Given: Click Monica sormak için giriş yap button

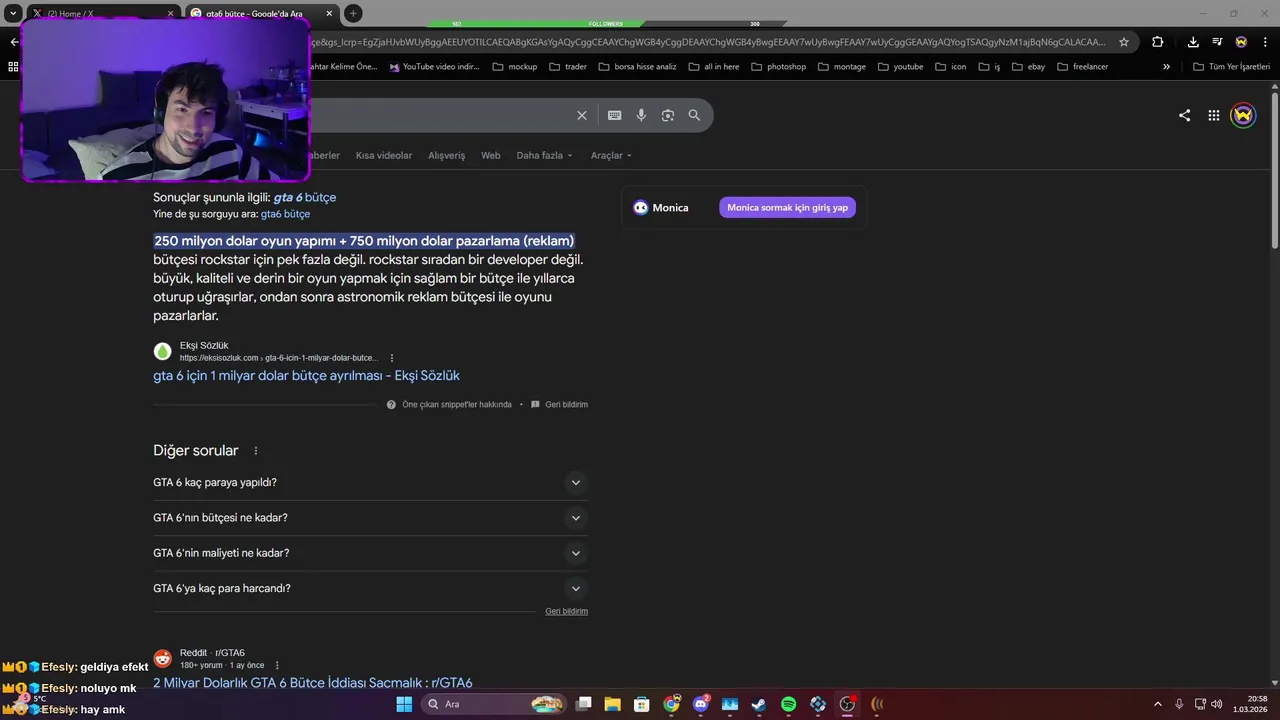Looking at the screenshot, I should tap(787, 207).
